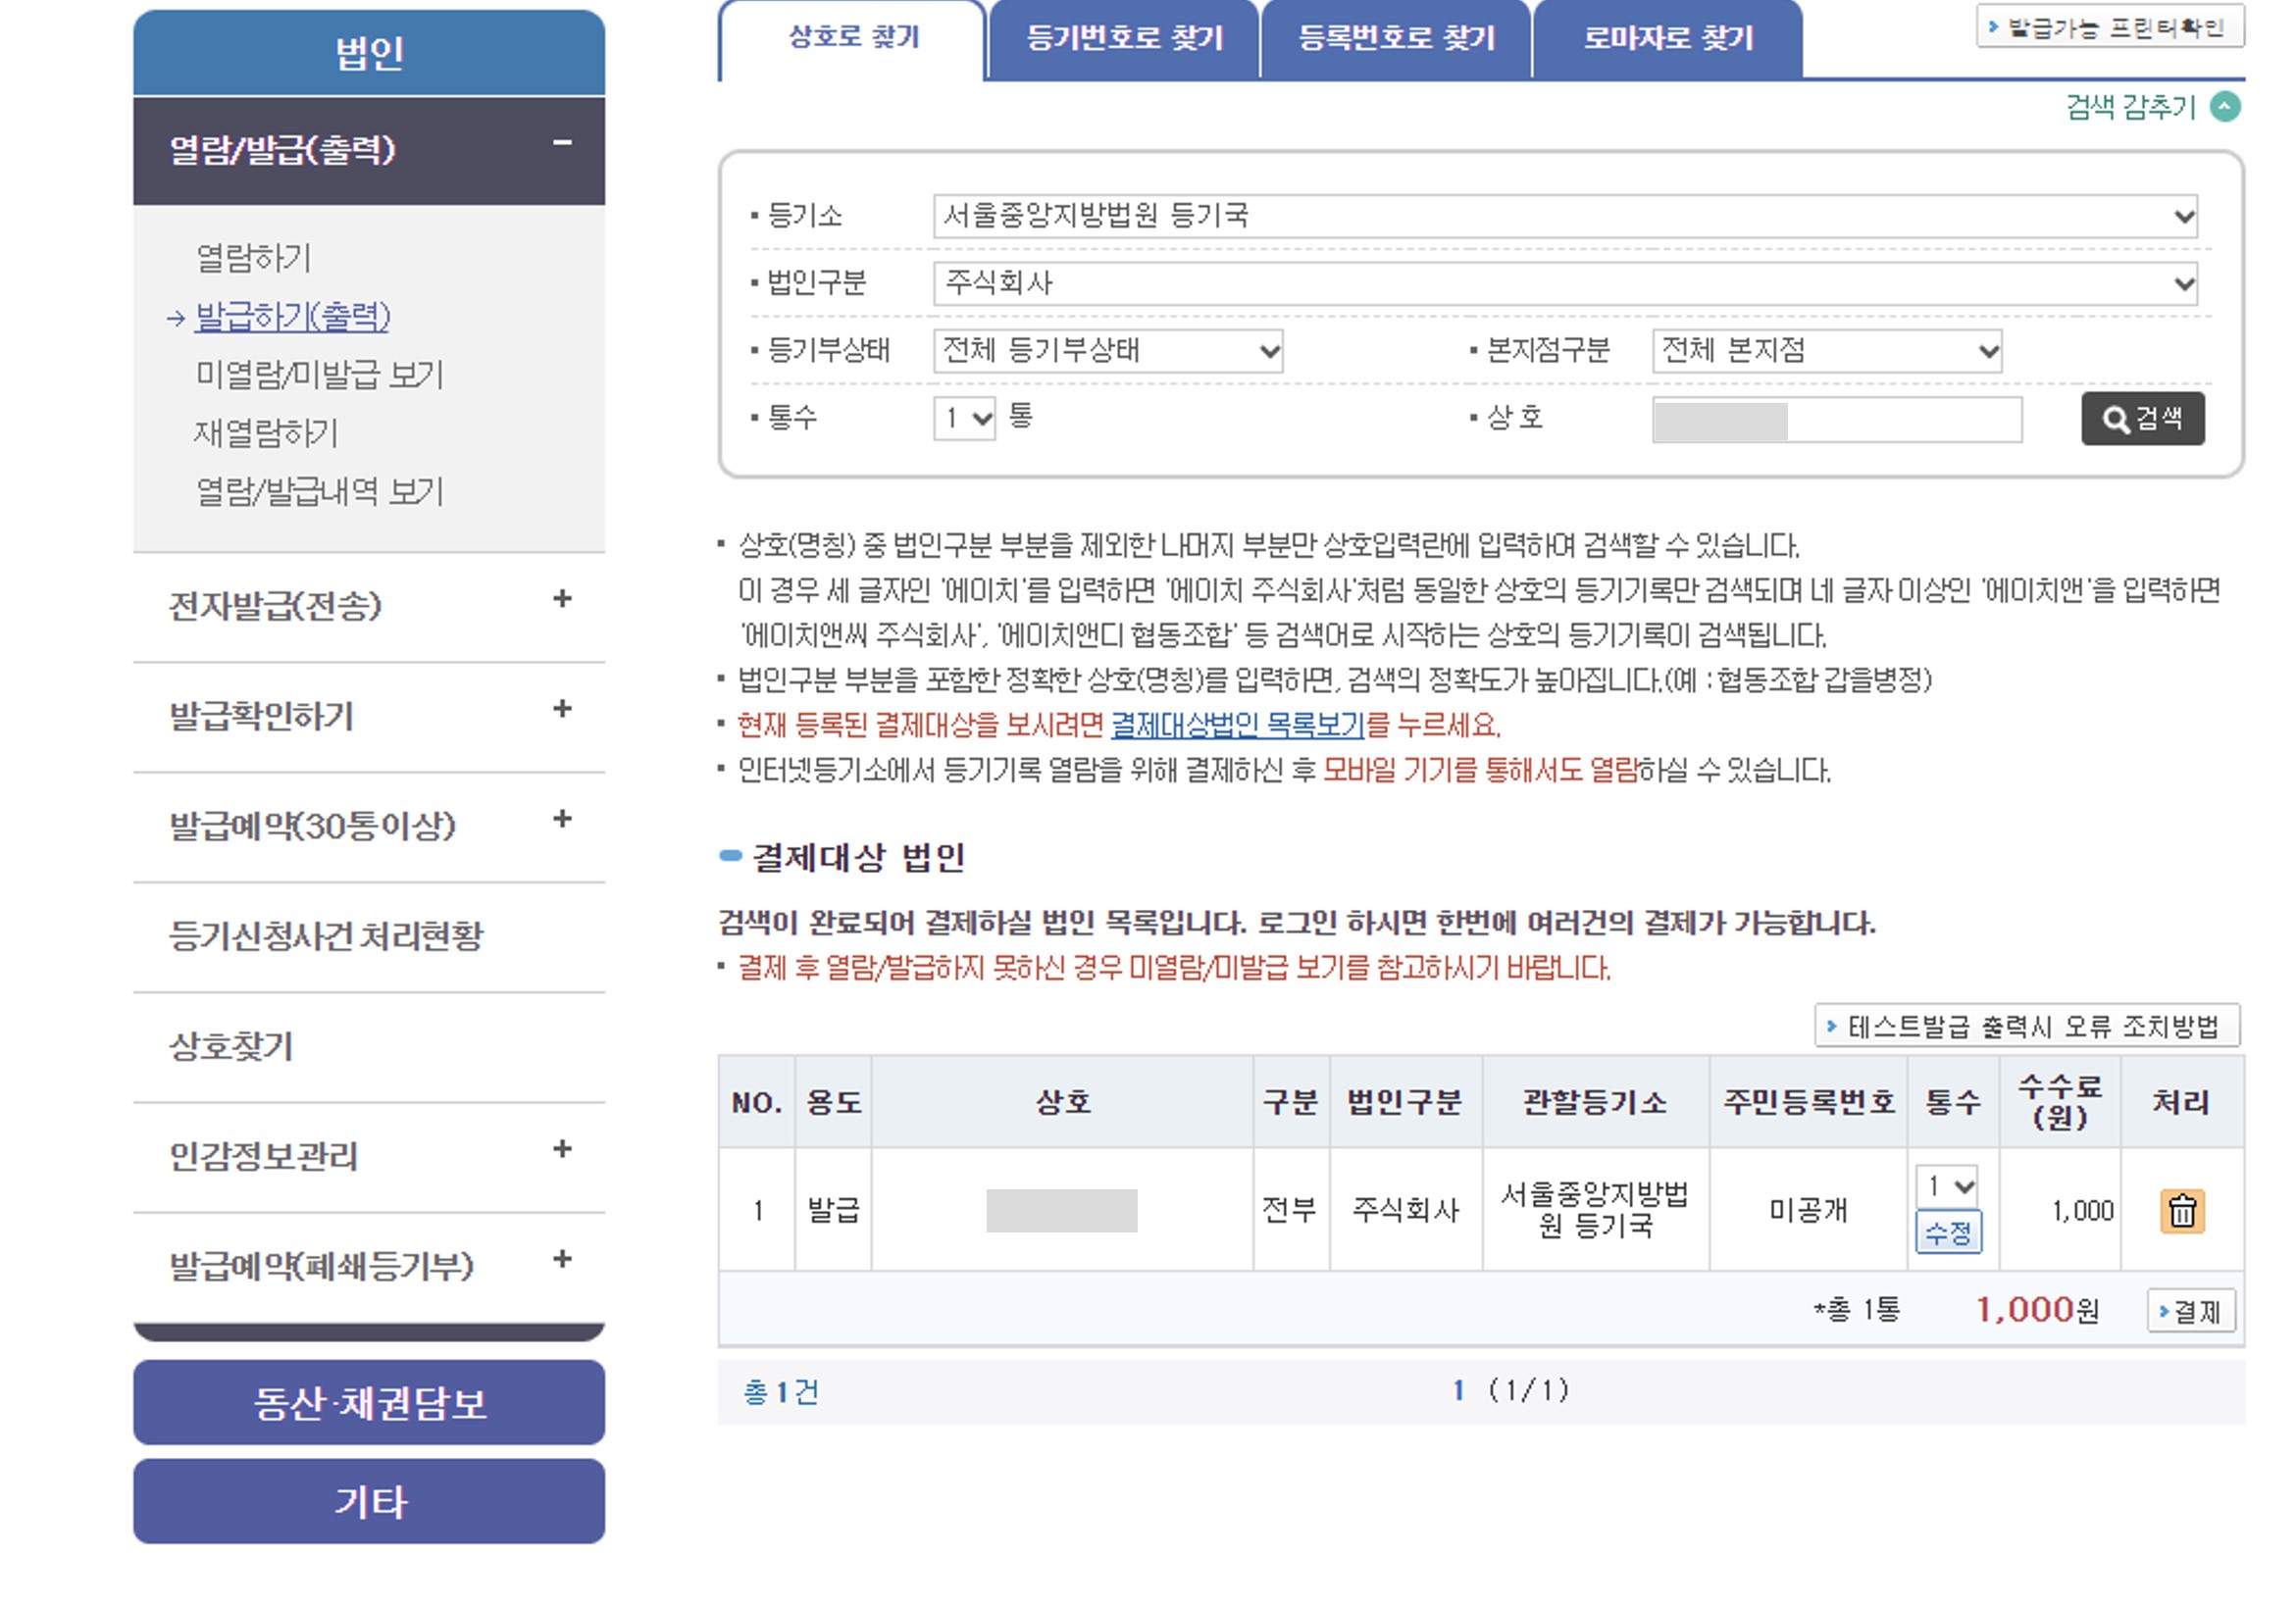Image resolution: width=2296 pixels, height=1608 pixels.
Task: Switch to 로마자로 찾기 tab
Action: point(1667,39)
